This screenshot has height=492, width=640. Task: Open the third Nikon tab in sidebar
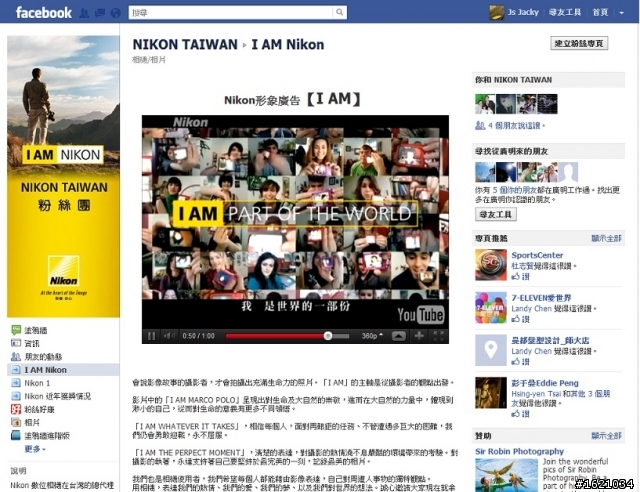51,396
